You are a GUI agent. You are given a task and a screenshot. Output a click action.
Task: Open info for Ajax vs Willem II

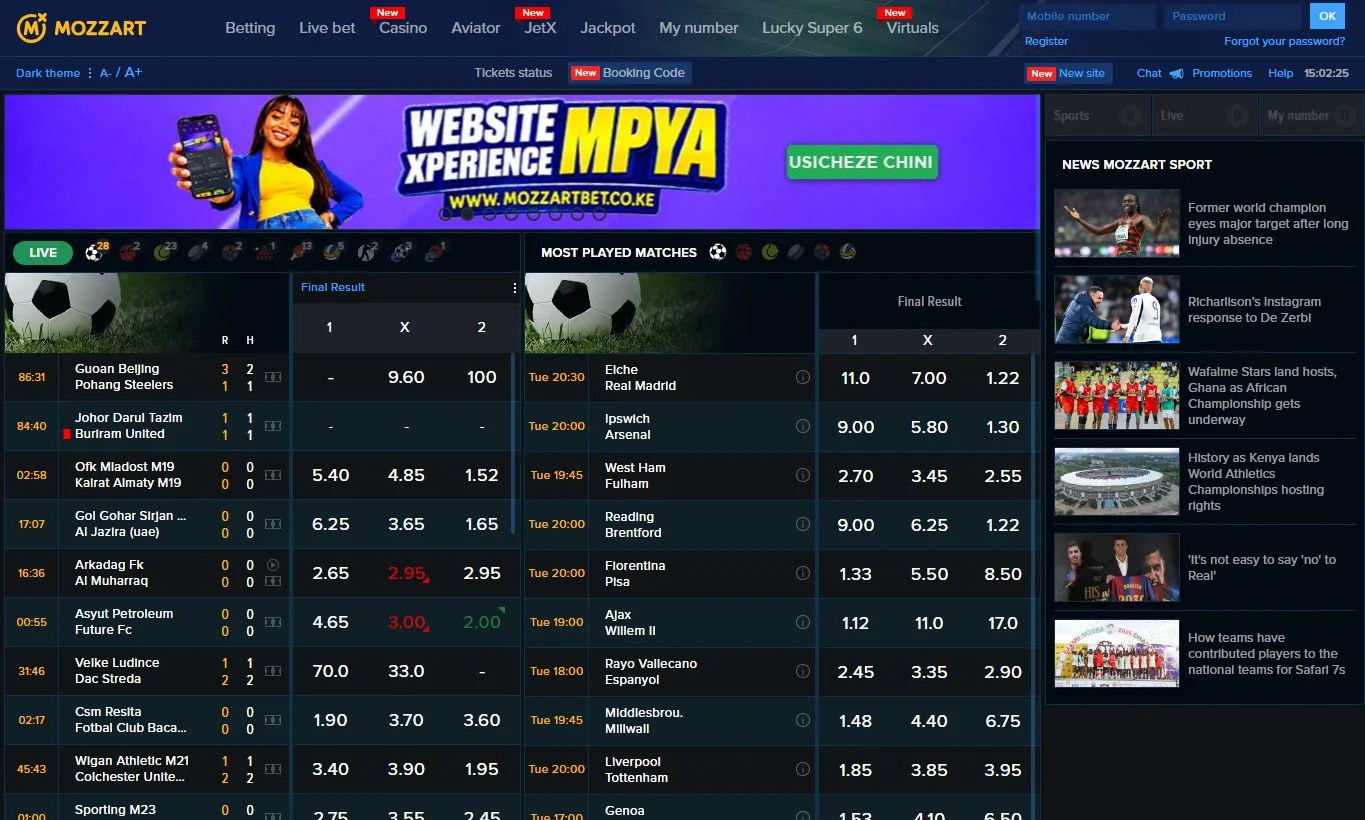click(802, 622)
